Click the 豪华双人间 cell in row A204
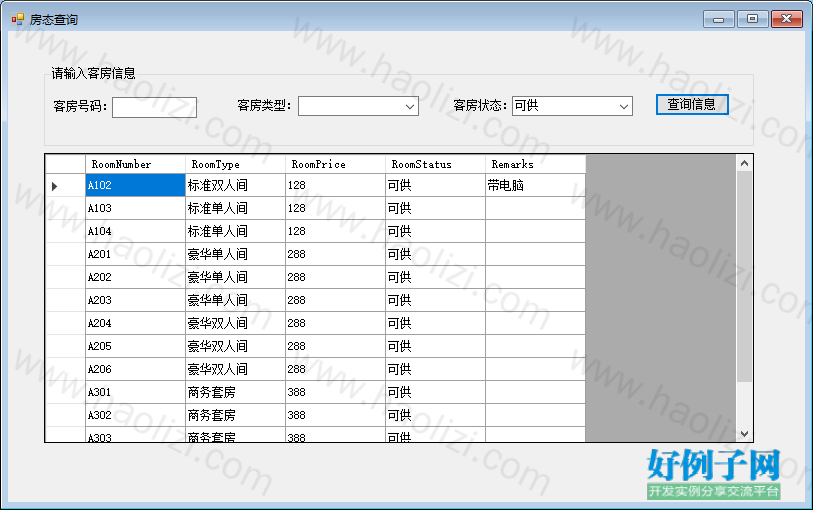813x510 pixels. pyautogui.click(x=235, y=323)
